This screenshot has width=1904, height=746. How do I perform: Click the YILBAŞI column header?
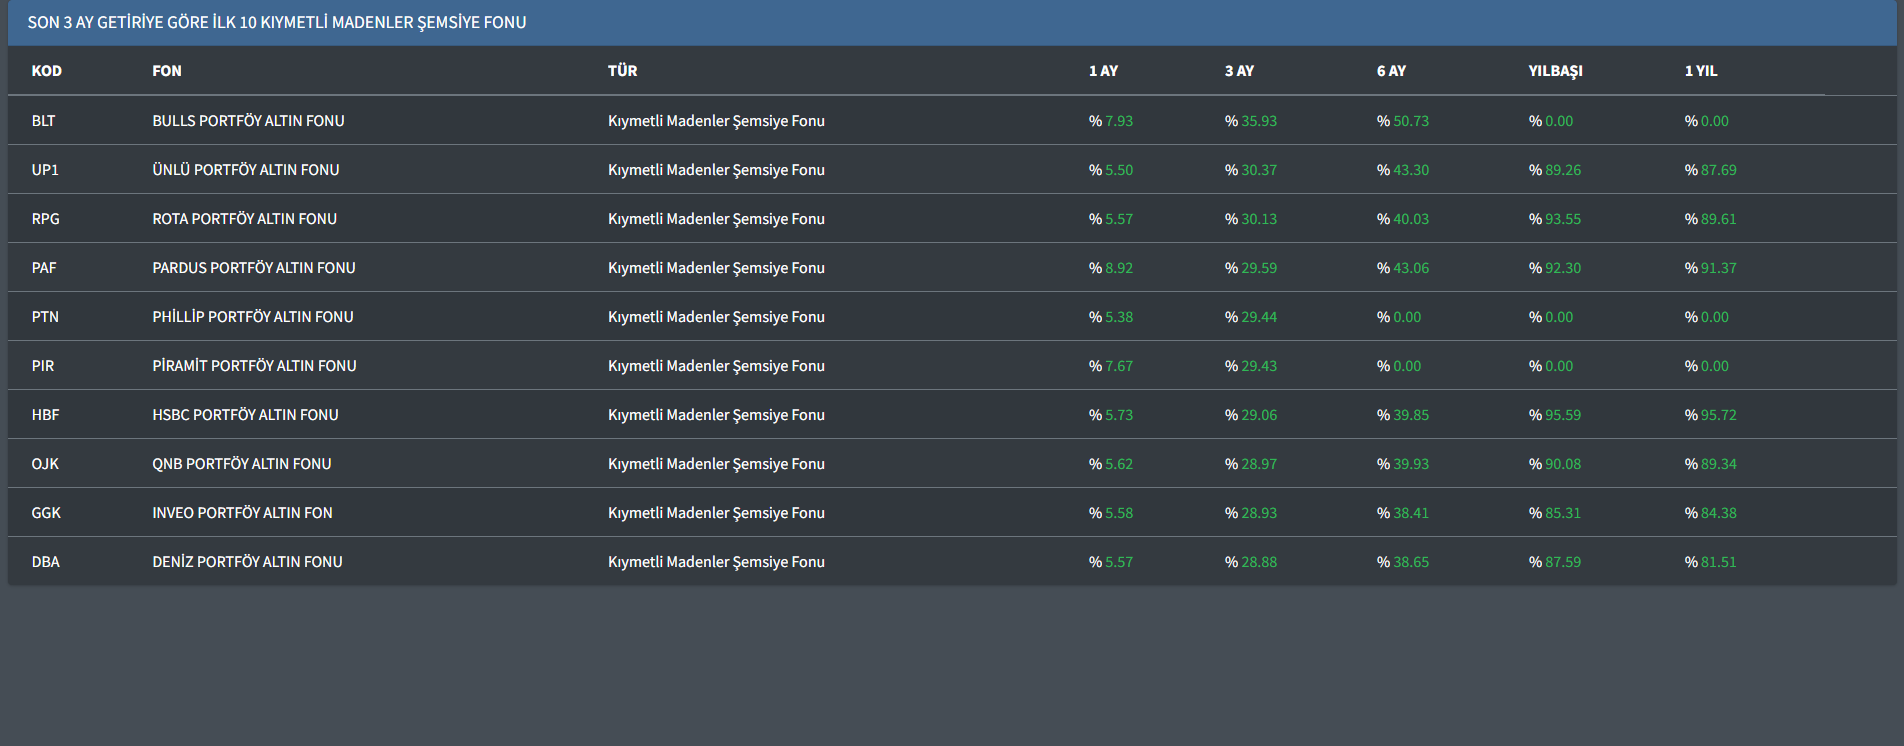click(1555, 71)
